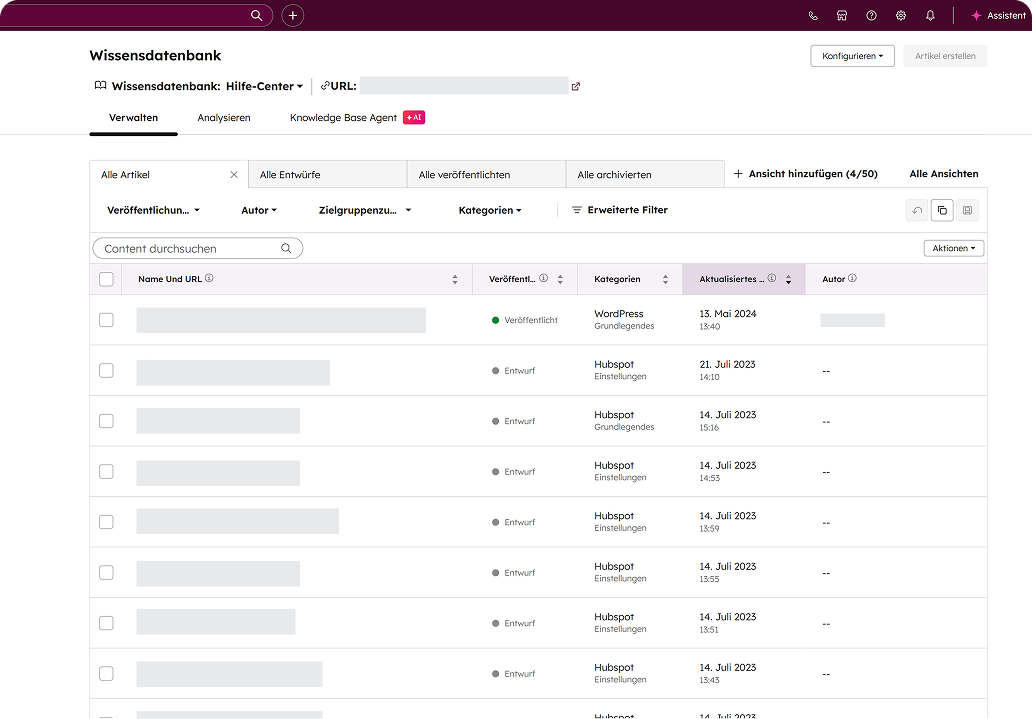Open the marketplace store icon

coord(842,16)
